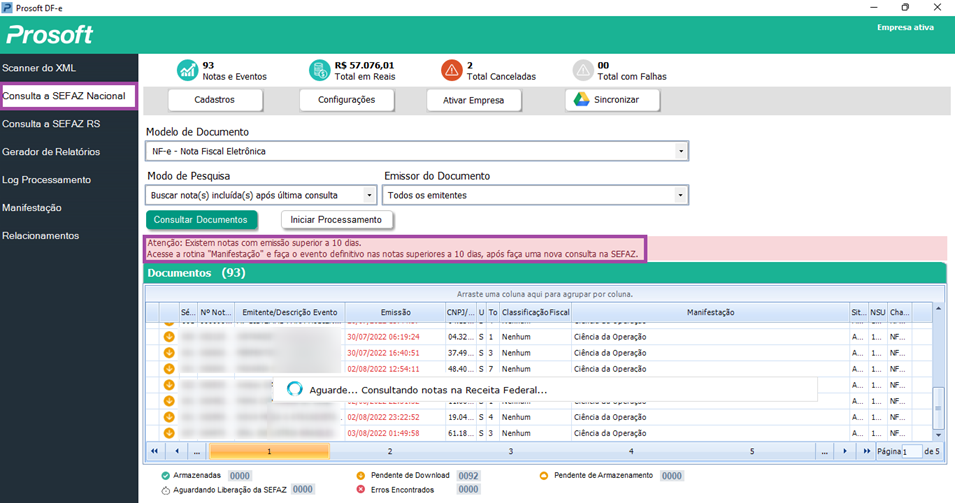Click the Total com Falhas gray icon
This screenshot has height=503, width=955.
tap(582, 70)
